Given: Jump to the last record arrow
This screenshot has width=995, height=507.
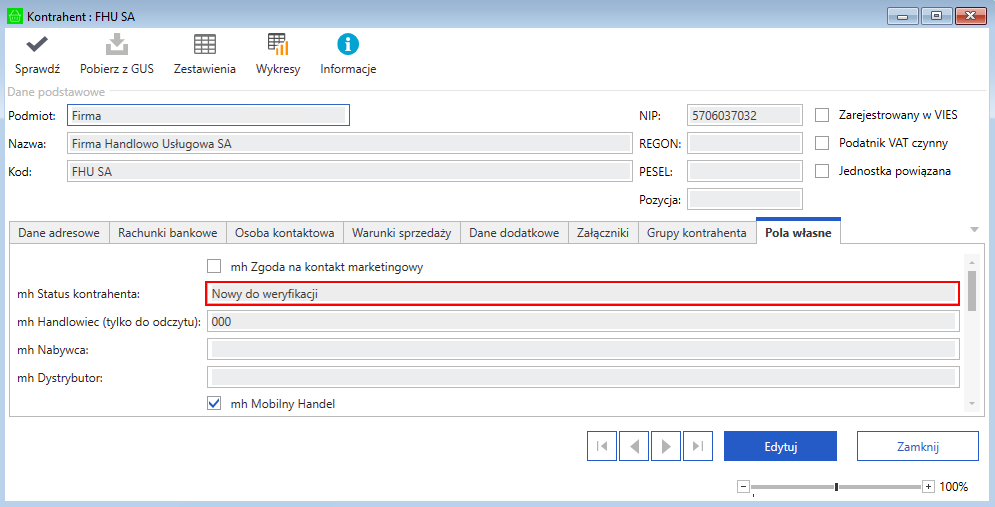Looking at the screenshot, I should tap(698, 446).
